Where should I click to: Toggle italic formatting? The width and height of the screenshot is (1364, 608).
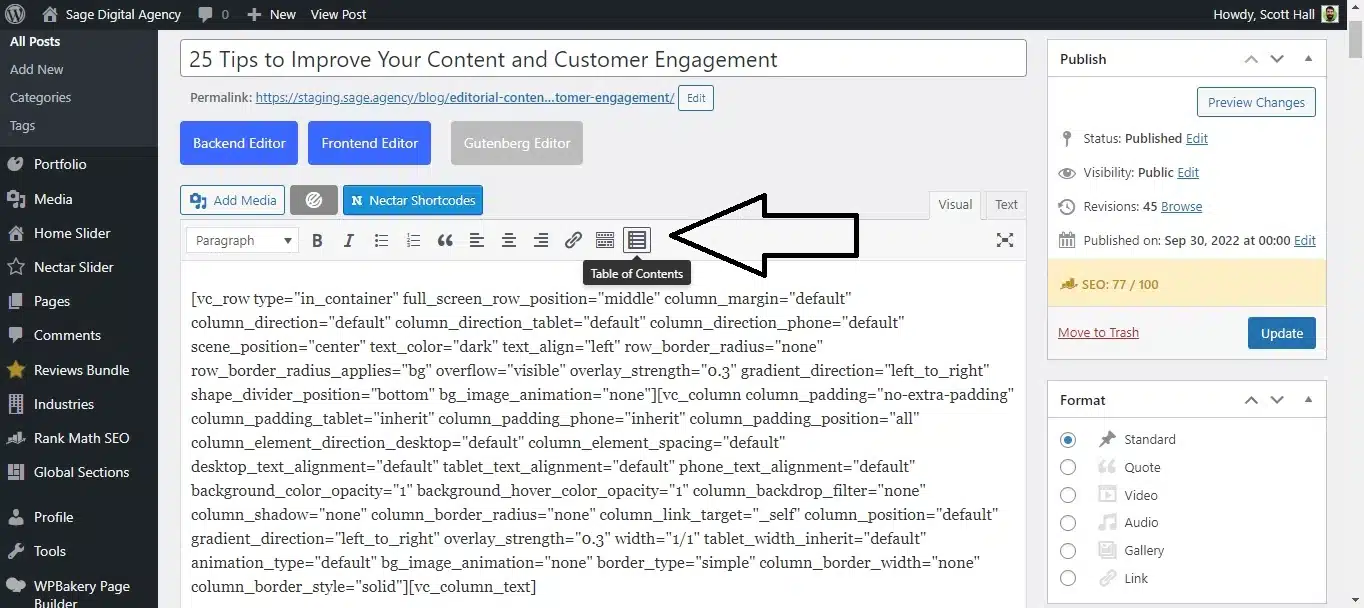point(349,240)
